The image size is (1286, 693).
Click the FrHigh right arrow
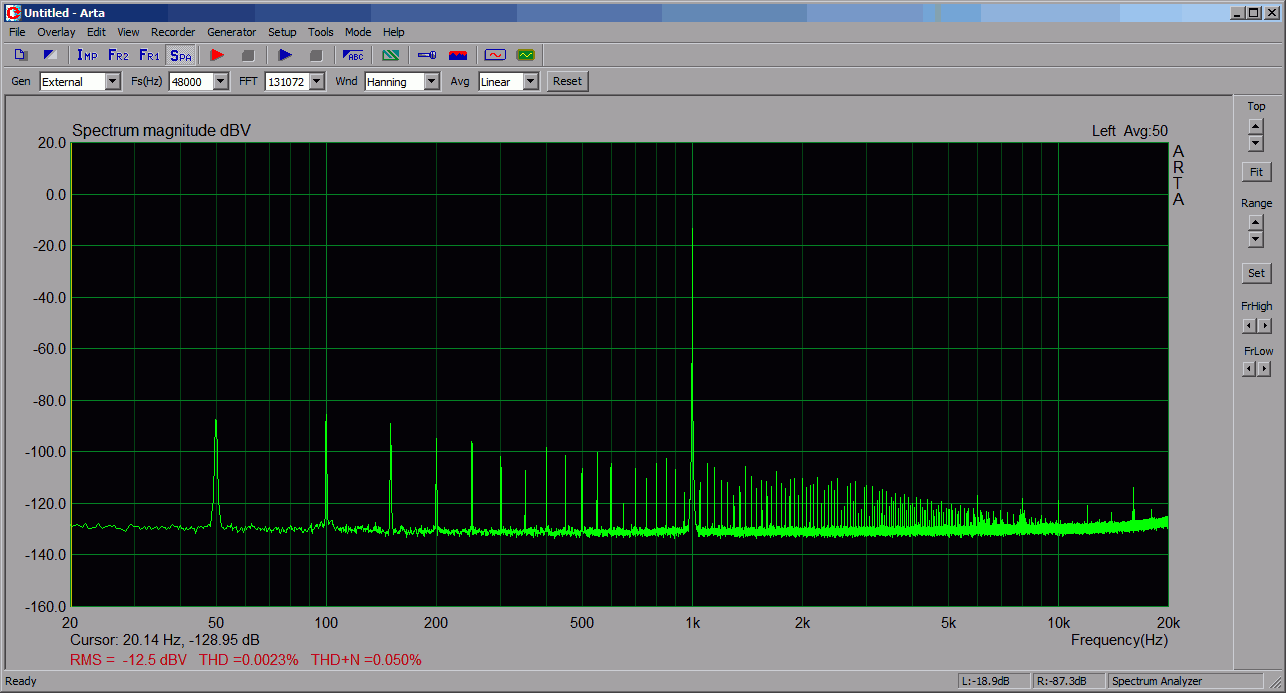click(1265, 326)
